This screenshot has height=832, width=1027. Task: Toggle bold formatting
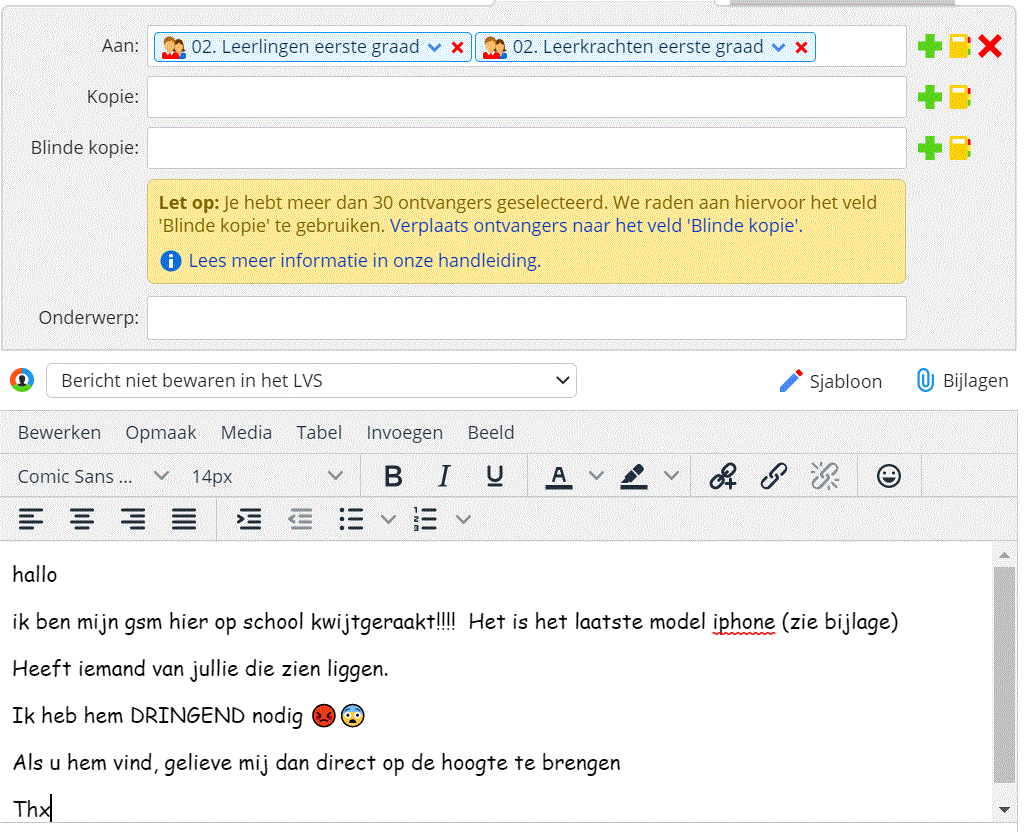(393, 477)
